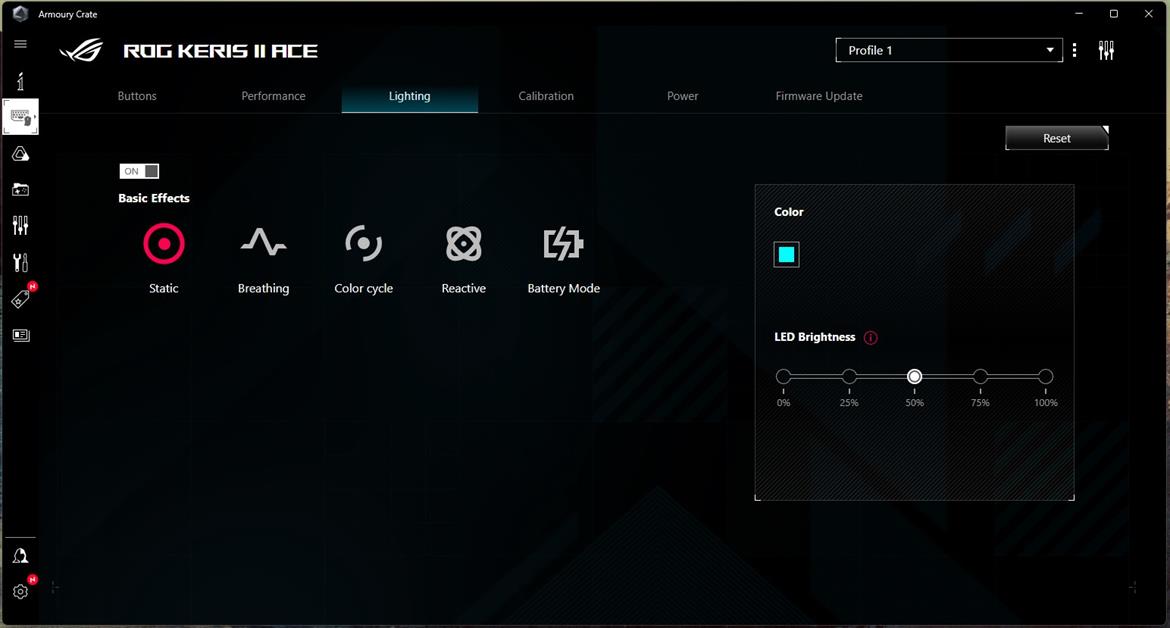Turn off the lighting ON switch
This screenshot has width=1170, height=628.
(x=139, y=171)
